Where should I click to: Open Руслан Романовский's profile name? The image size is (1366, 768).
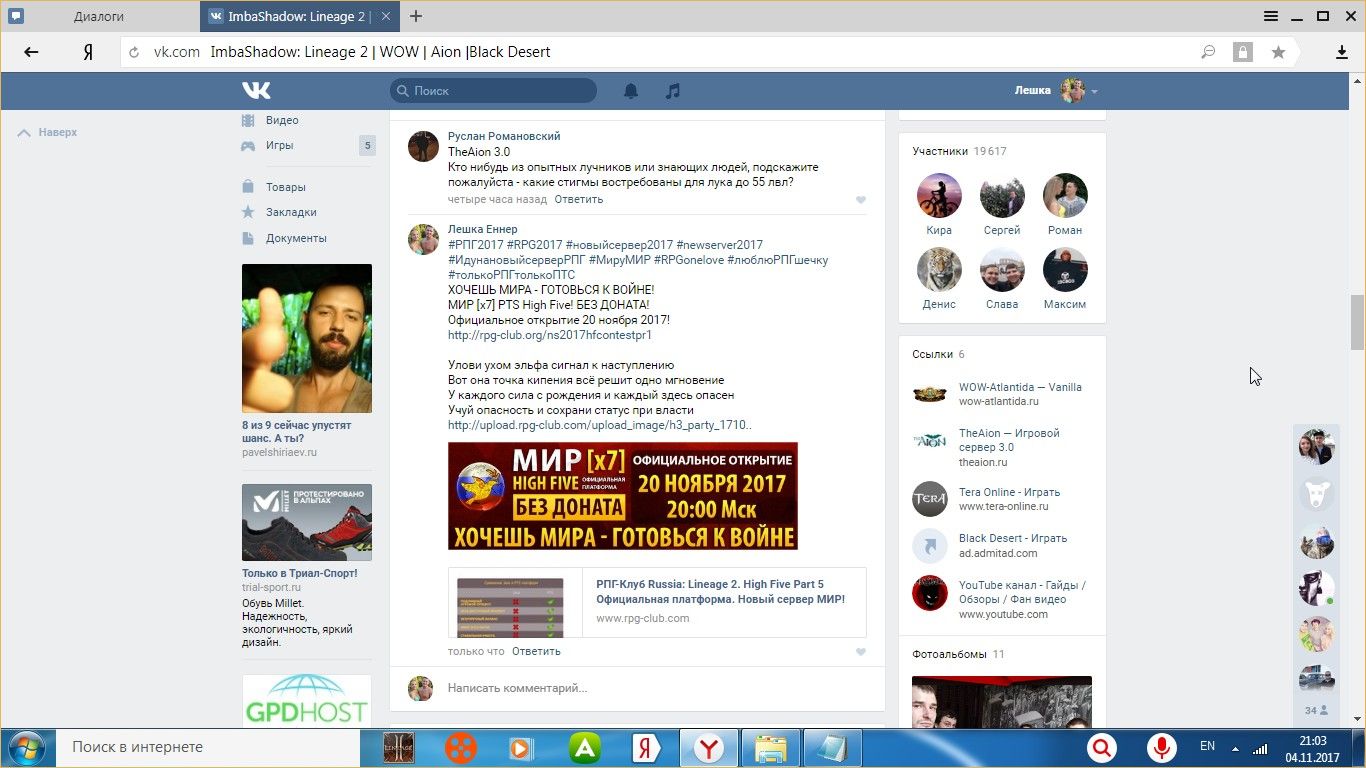coord(504,136)
